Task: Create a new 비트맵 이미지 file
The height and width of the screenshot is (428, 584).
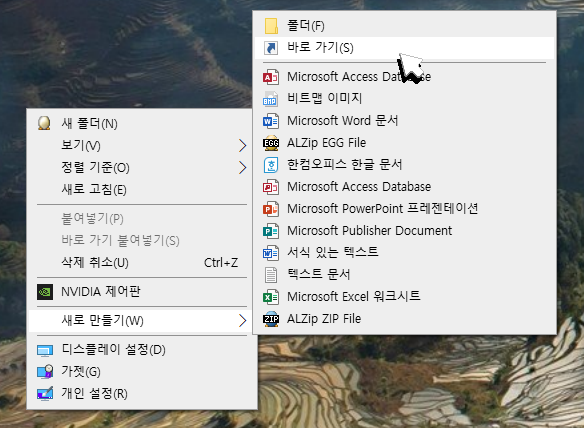Action: coord(404,99)
